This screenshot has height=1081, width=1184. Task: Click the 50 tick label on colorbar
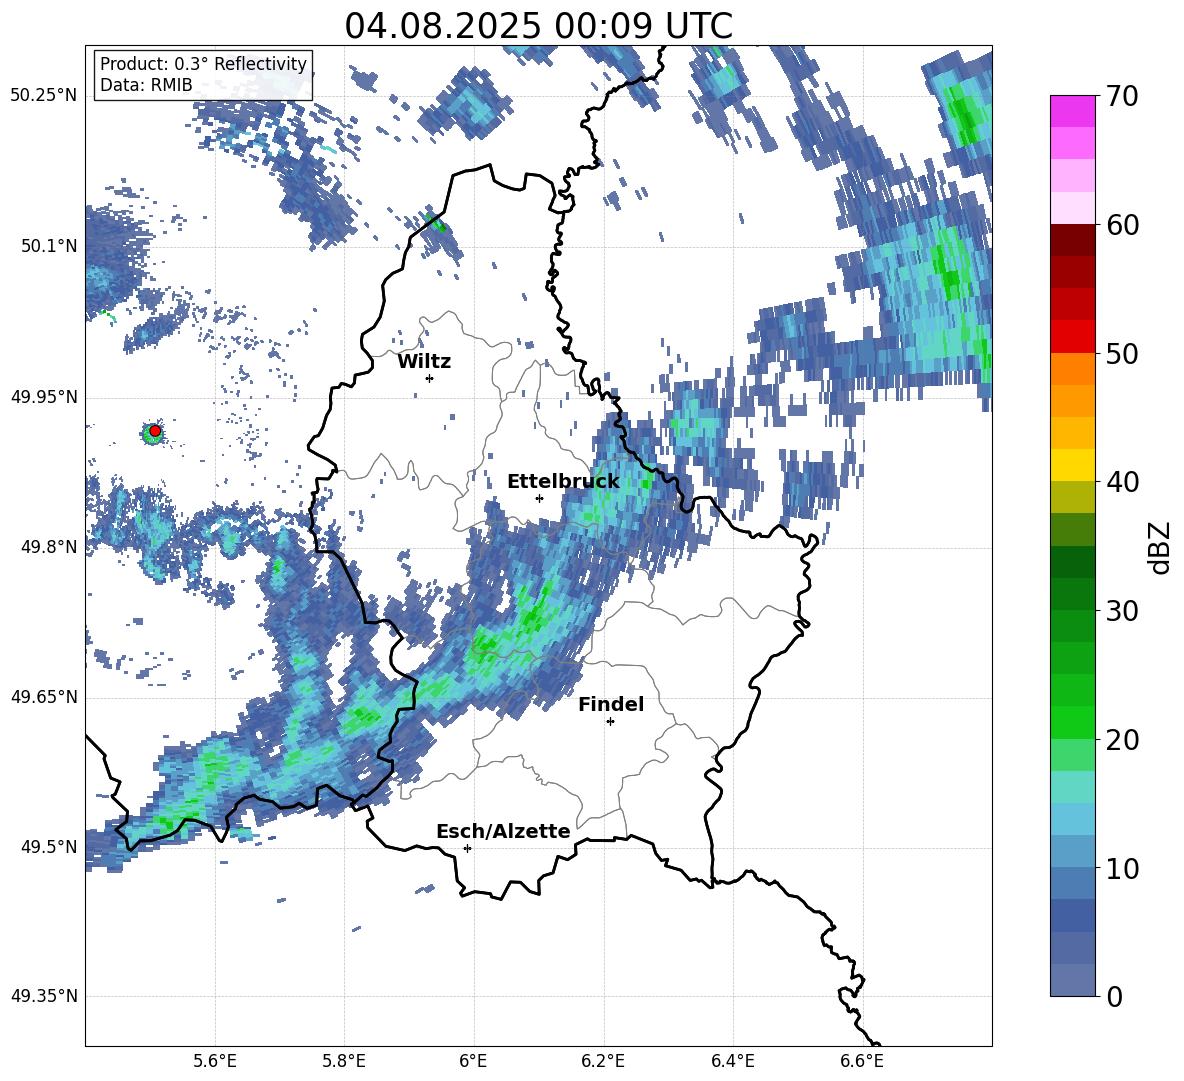click(x=1122, y=354)
